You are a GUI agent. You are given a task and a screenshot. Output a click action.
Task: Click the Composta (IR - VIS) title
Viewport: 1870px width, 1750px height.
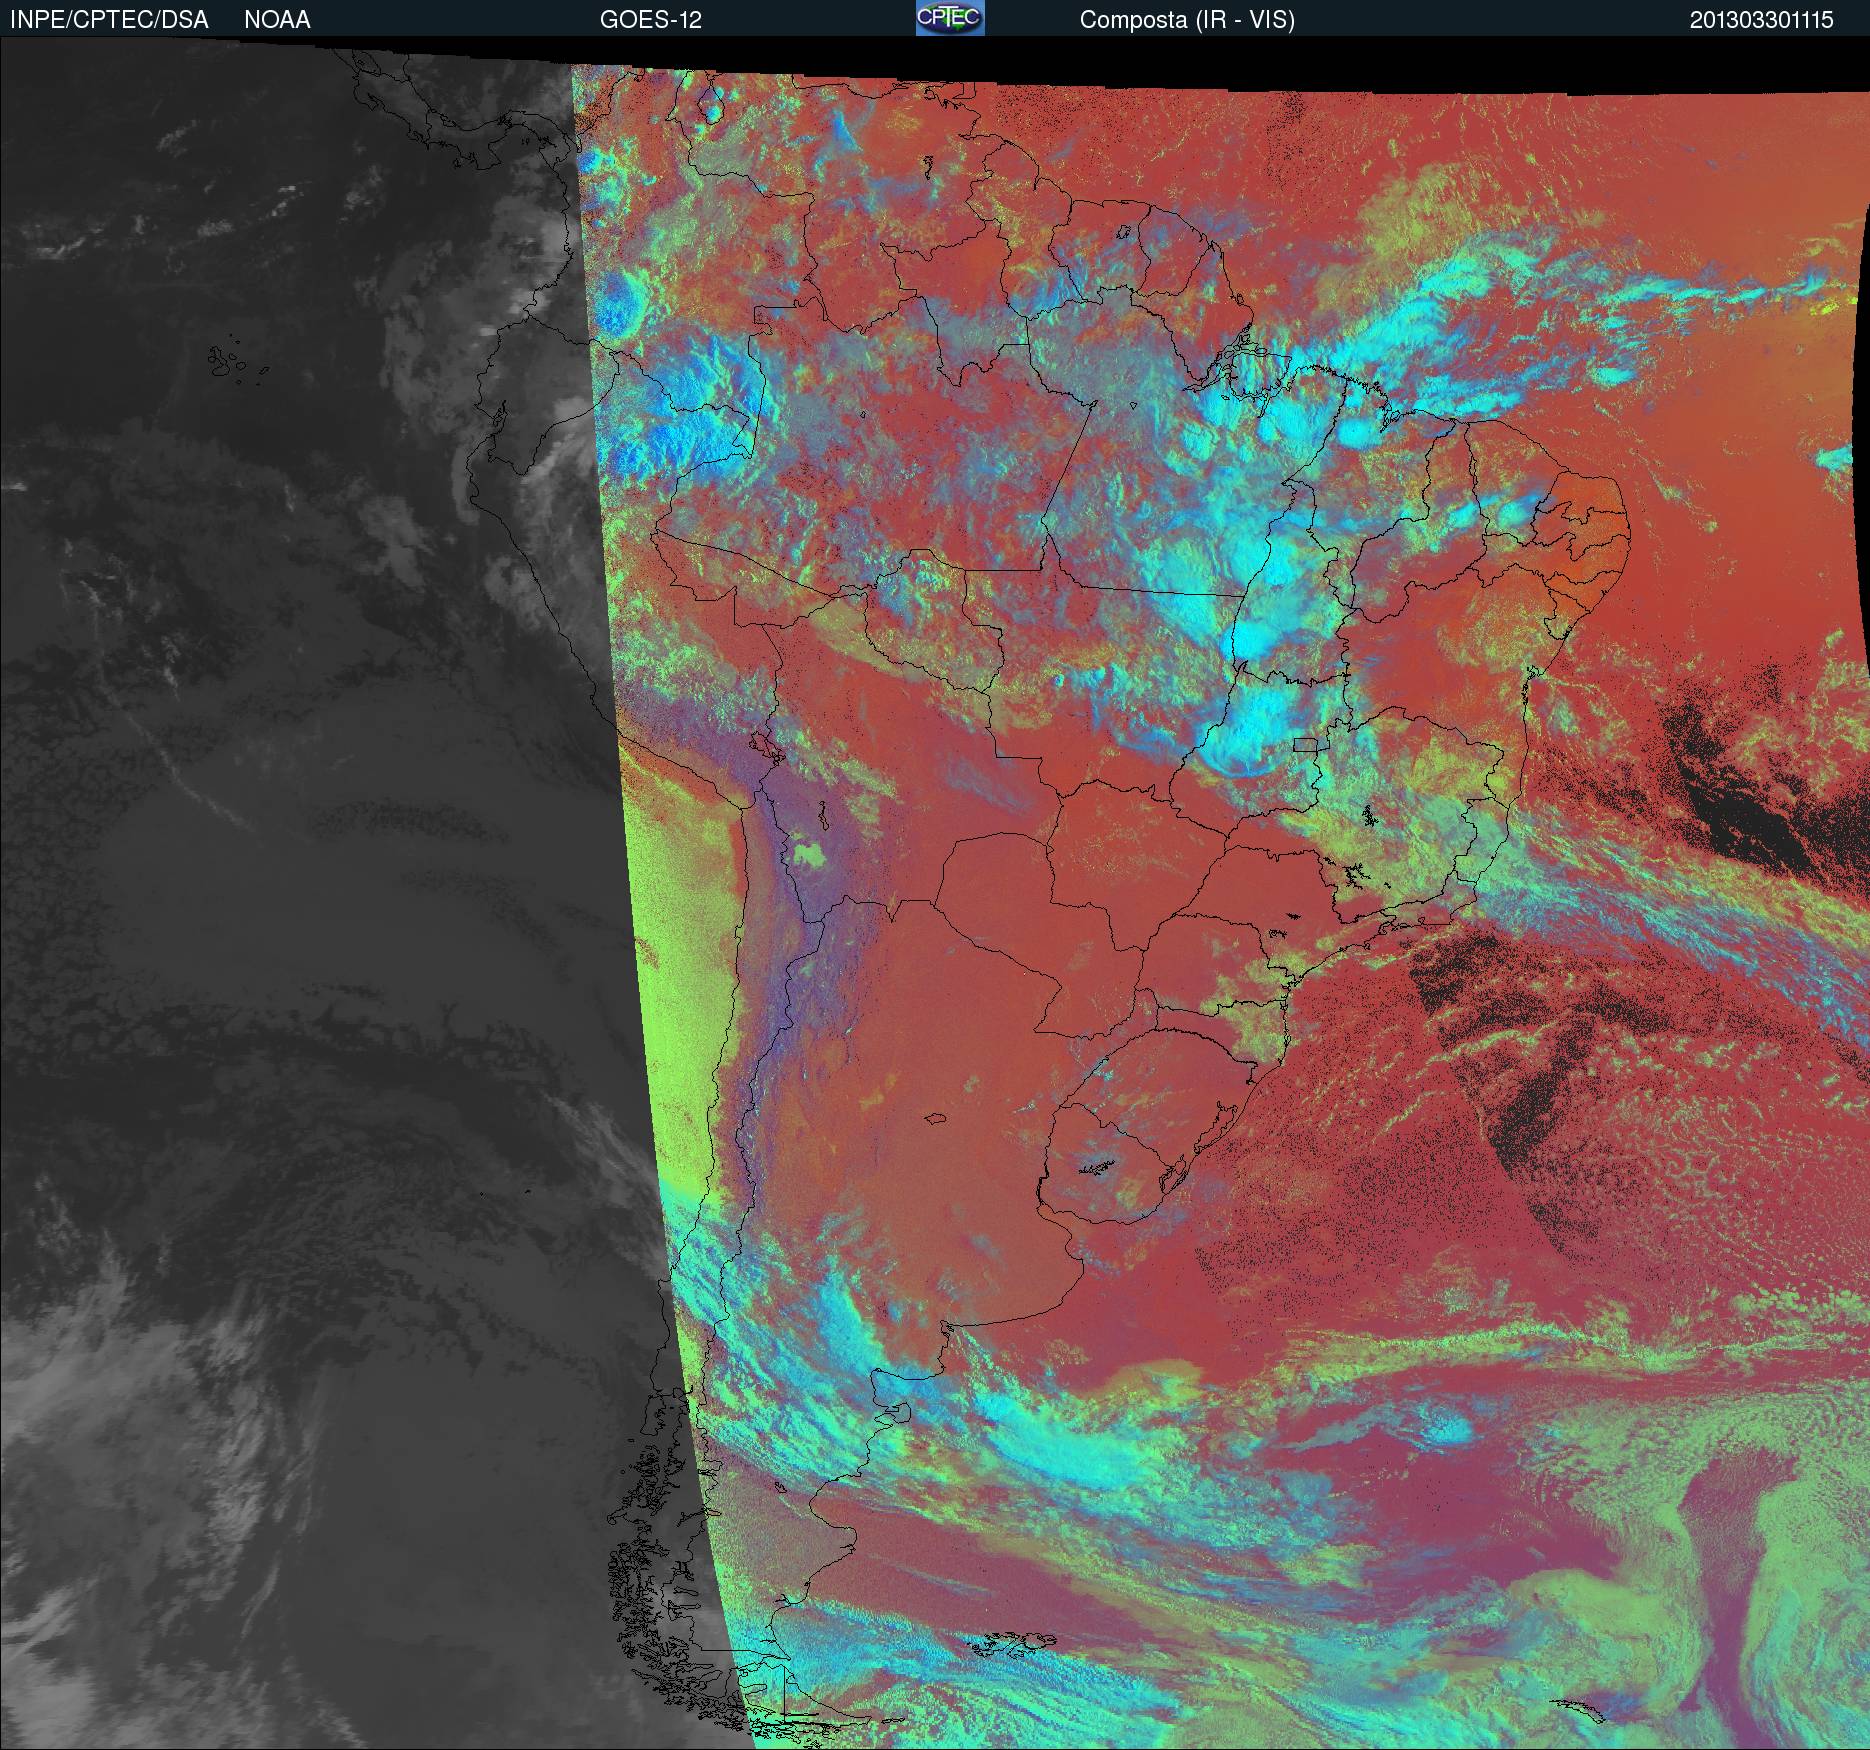tap(1187, 20)
